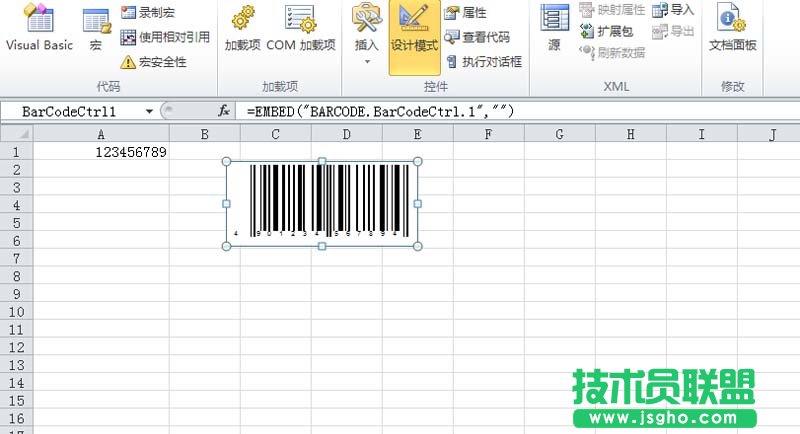
Task: Click barcode bottom-center resize handle
Action: pyautogui.click(x=322, y=246)
